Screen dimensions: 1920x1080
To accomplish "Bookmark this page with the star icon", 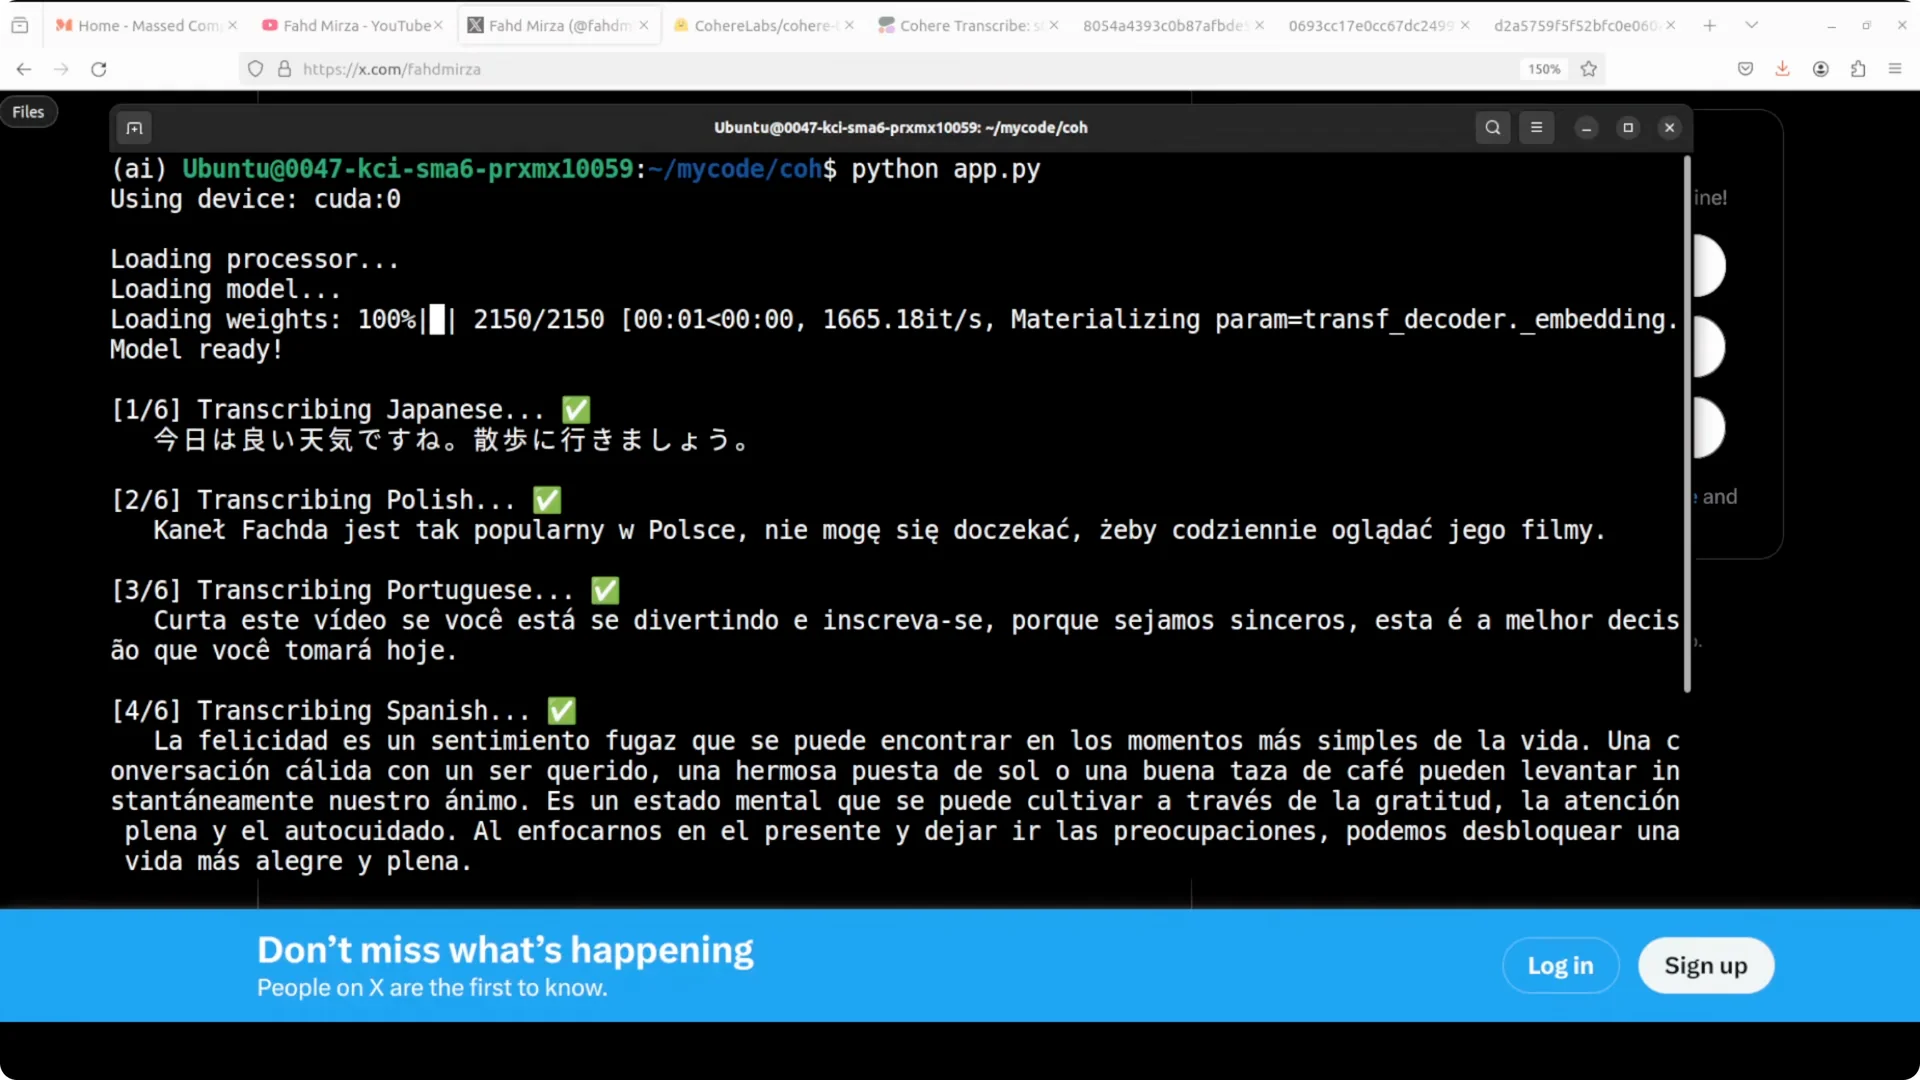I will point(1588,69).
